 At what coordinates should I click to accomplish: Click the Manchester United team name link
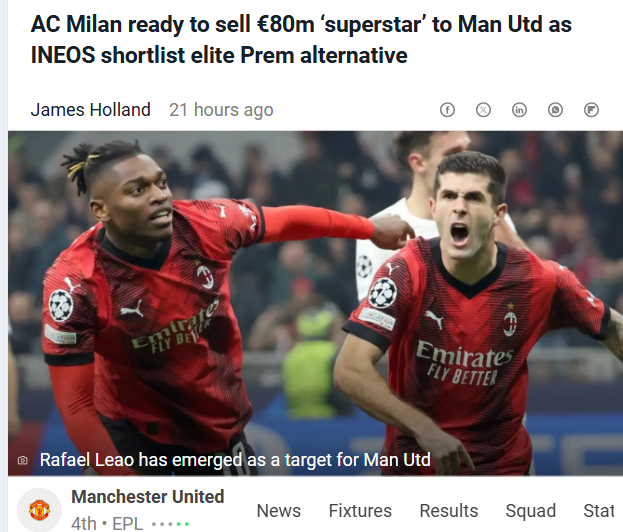[x=148, y=497]
